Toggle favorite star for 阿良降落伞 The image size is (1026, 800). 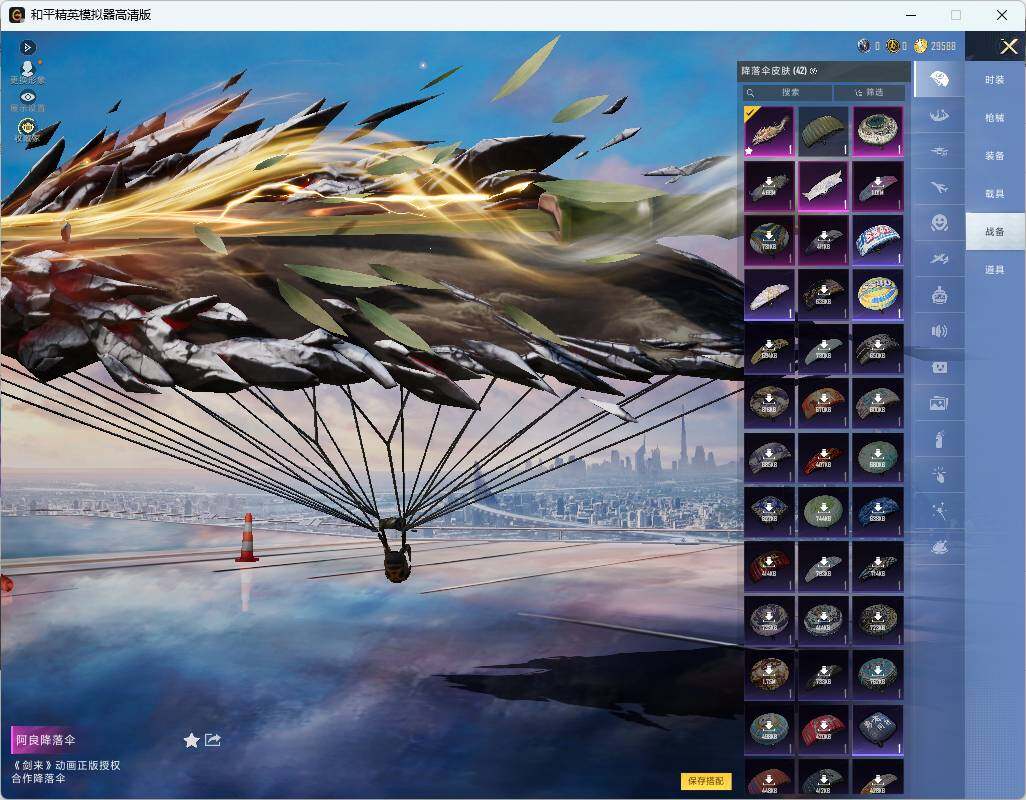(x=191, y=740)
